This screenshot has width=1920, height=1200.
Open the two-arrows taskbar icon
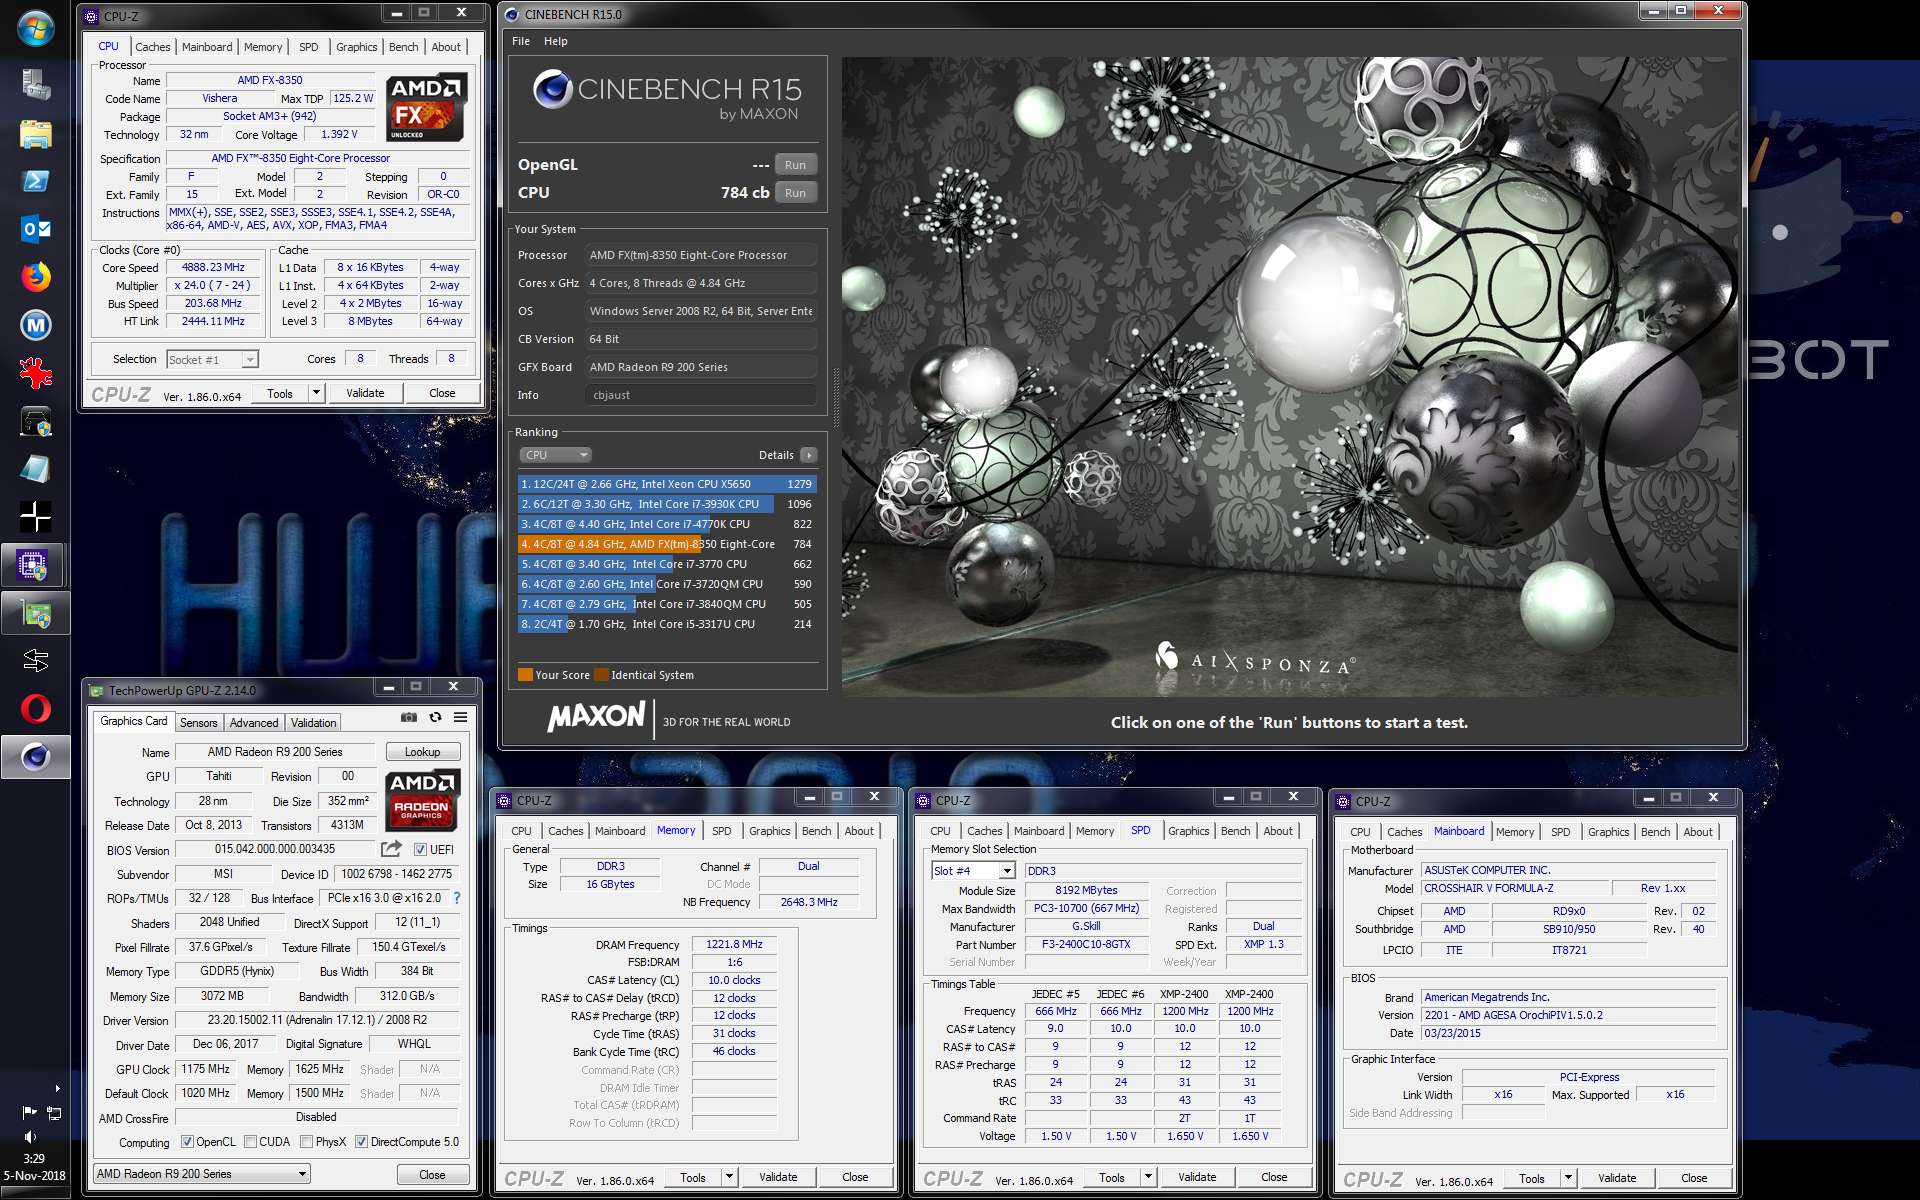tap(35, 661)
